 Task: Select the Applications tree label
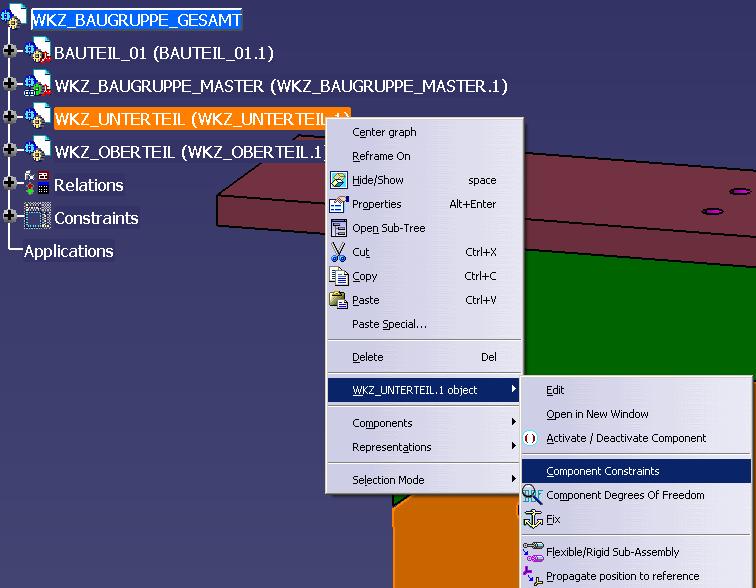coord(69,251)
